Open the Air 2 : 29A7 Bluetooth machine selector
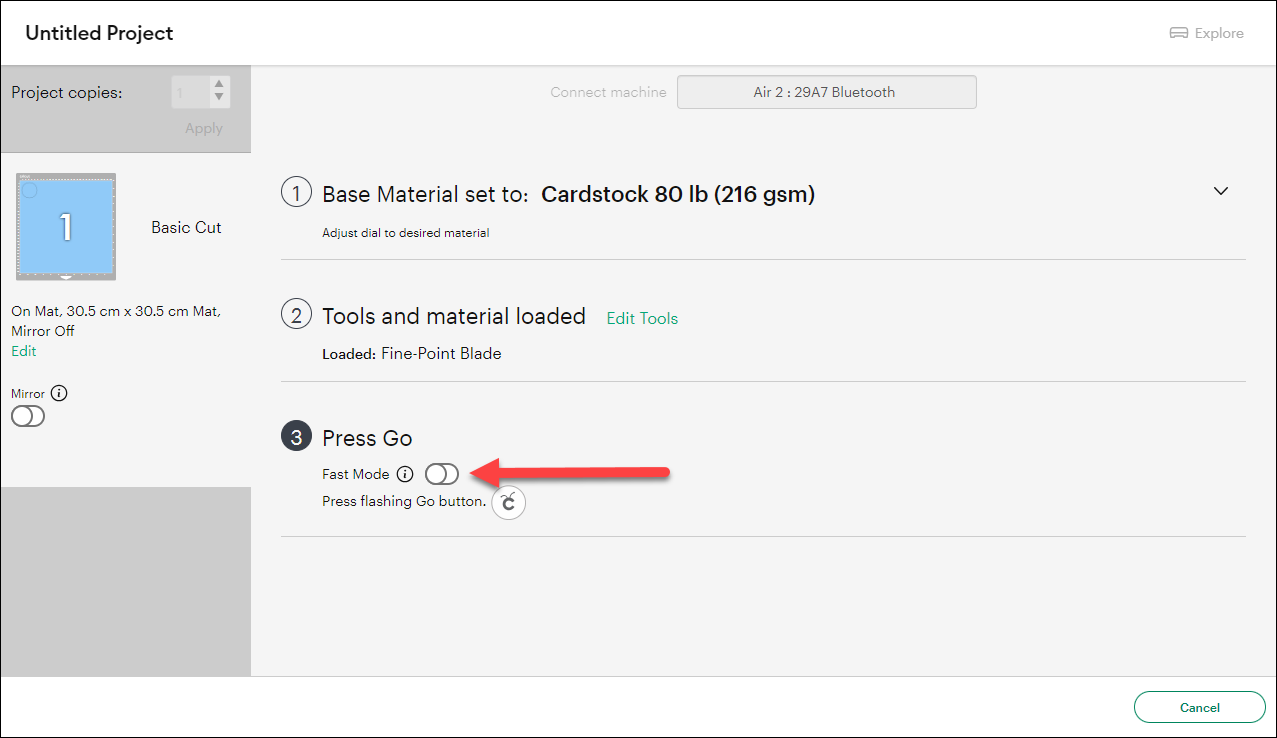1277x738 pixels. [x=826, y=91]
